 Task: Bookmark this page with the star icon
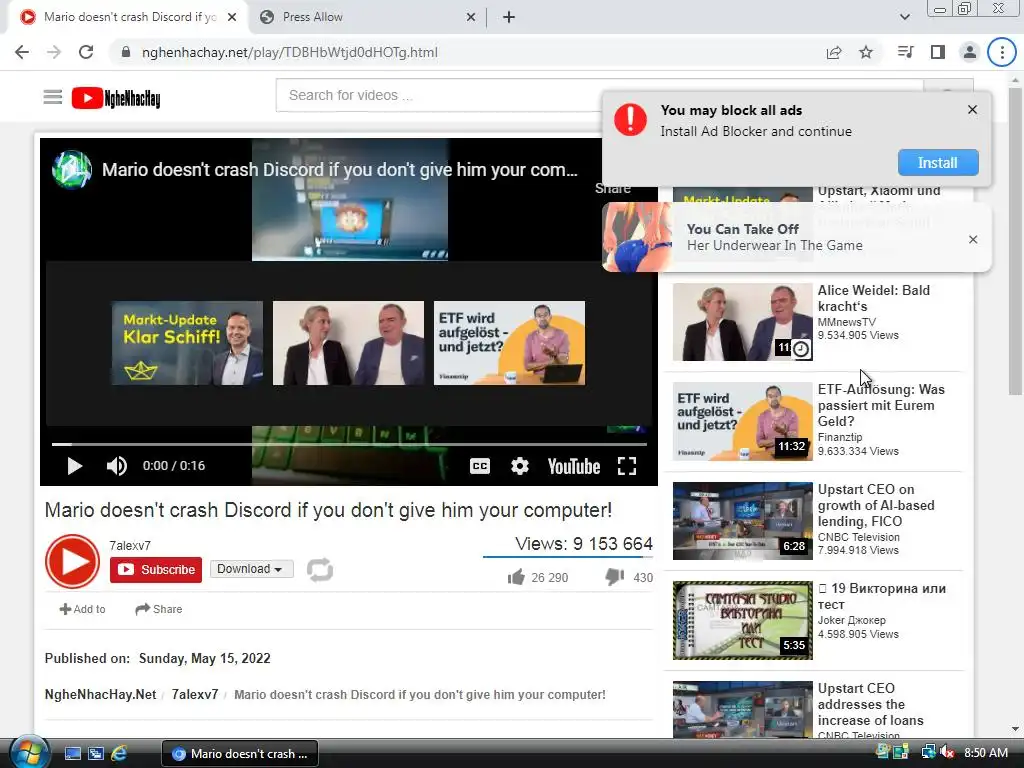[x=866, y=52]
